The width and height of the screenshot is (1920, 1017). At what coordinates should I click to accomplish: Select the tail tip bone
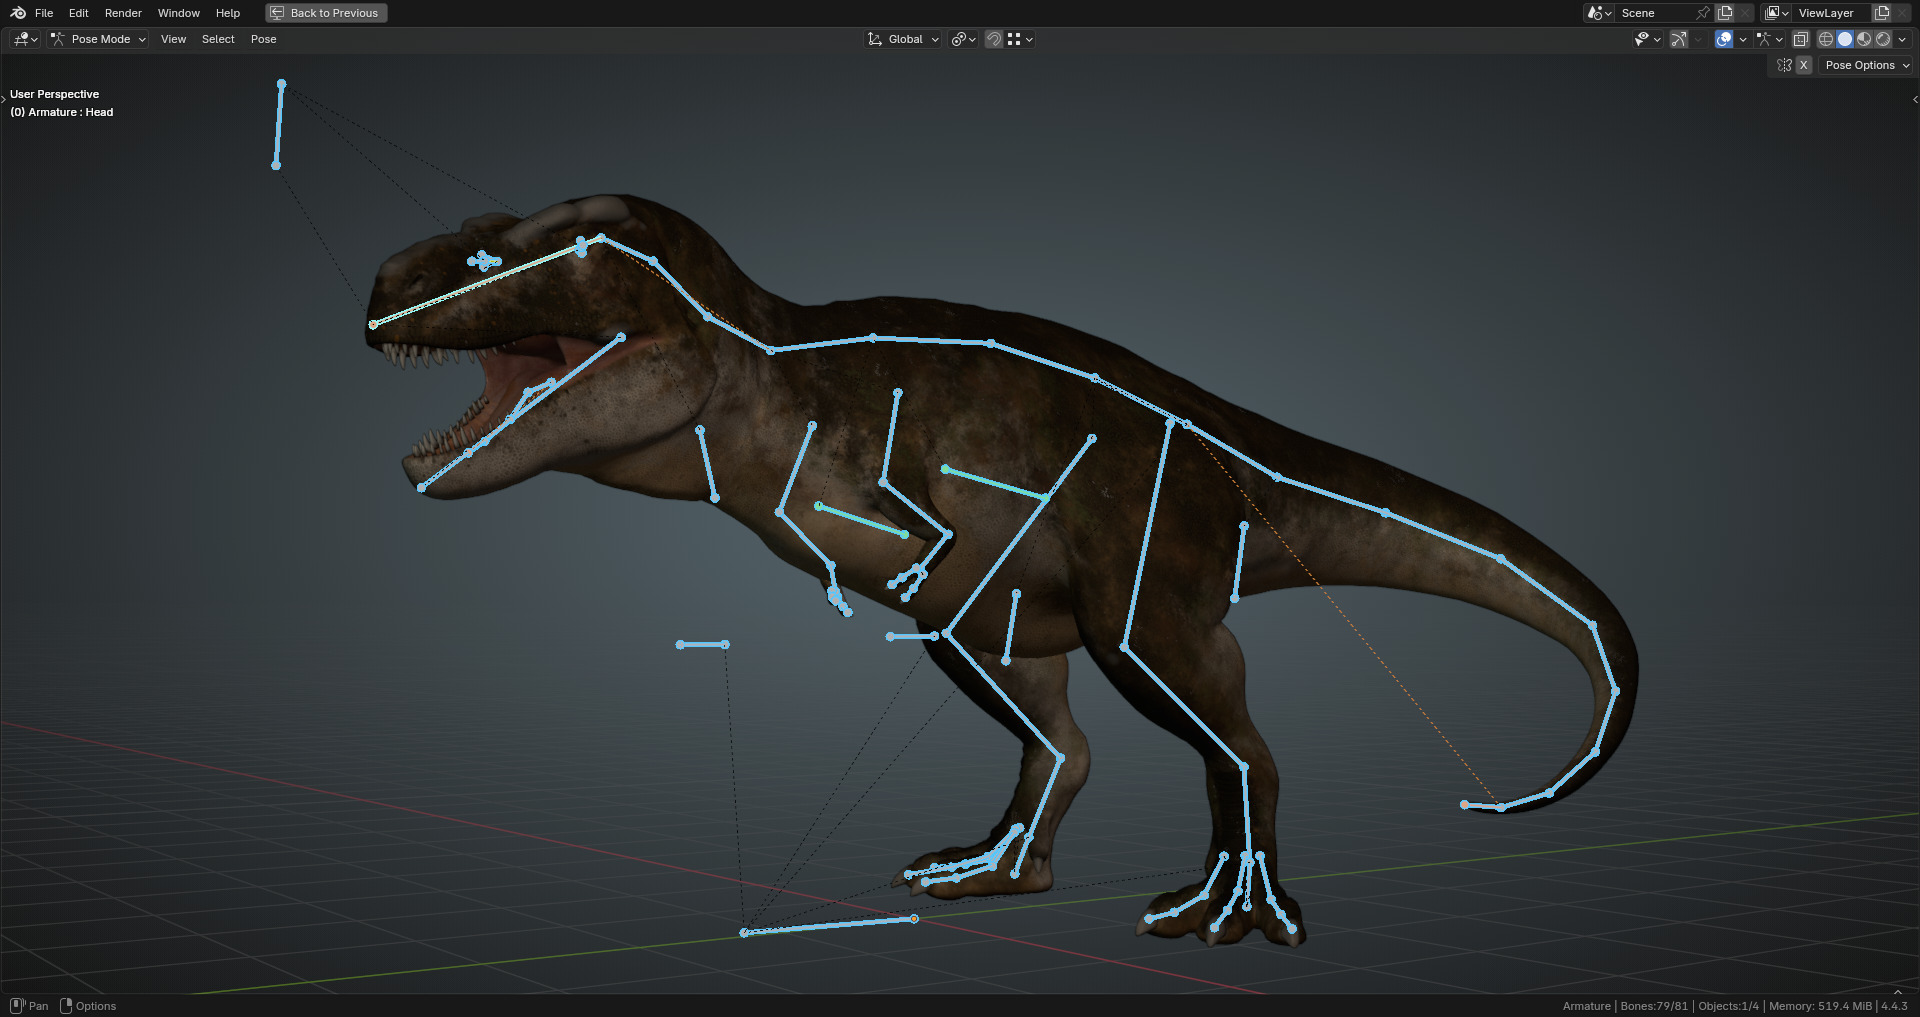point(1482,806)
